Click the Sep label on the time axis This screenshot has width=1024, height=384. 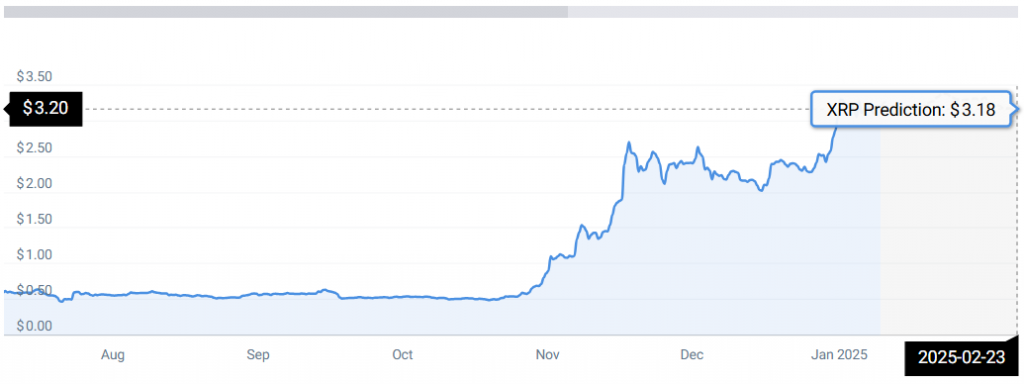tap(258, 355)
